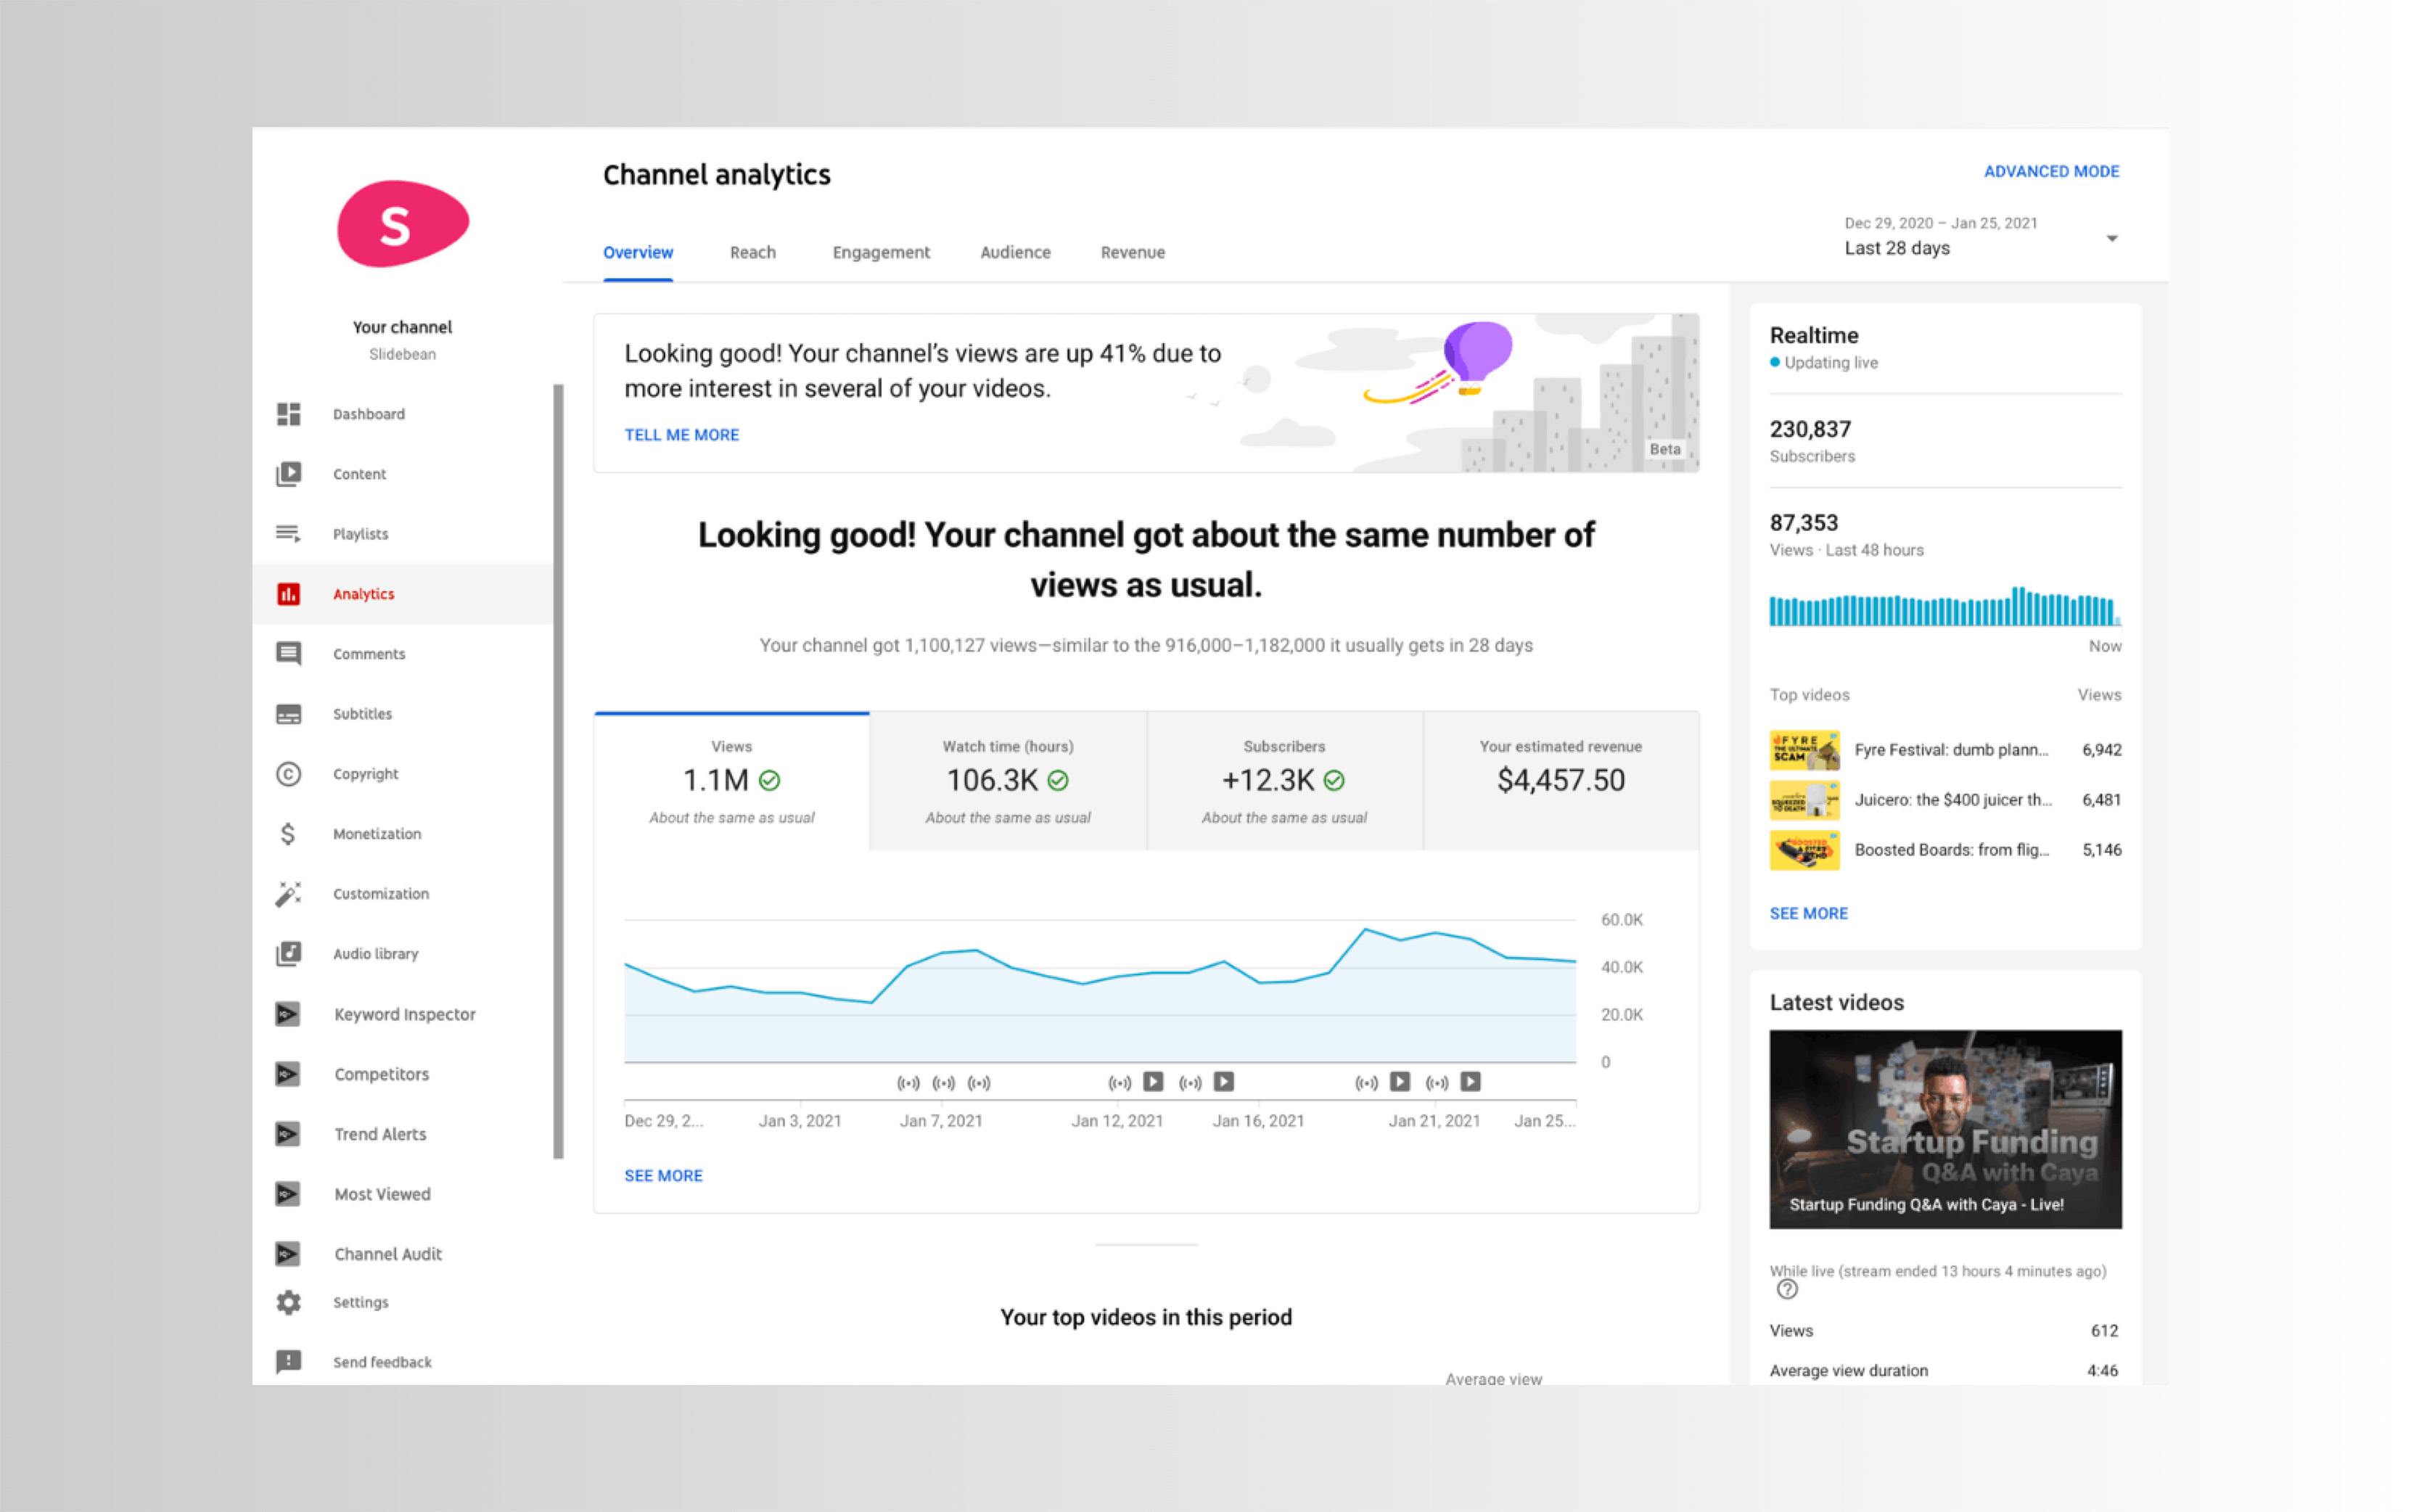Click TELL ME MORE in the banner
Screen dimensions: 2419x1512
tap(681, 434)
